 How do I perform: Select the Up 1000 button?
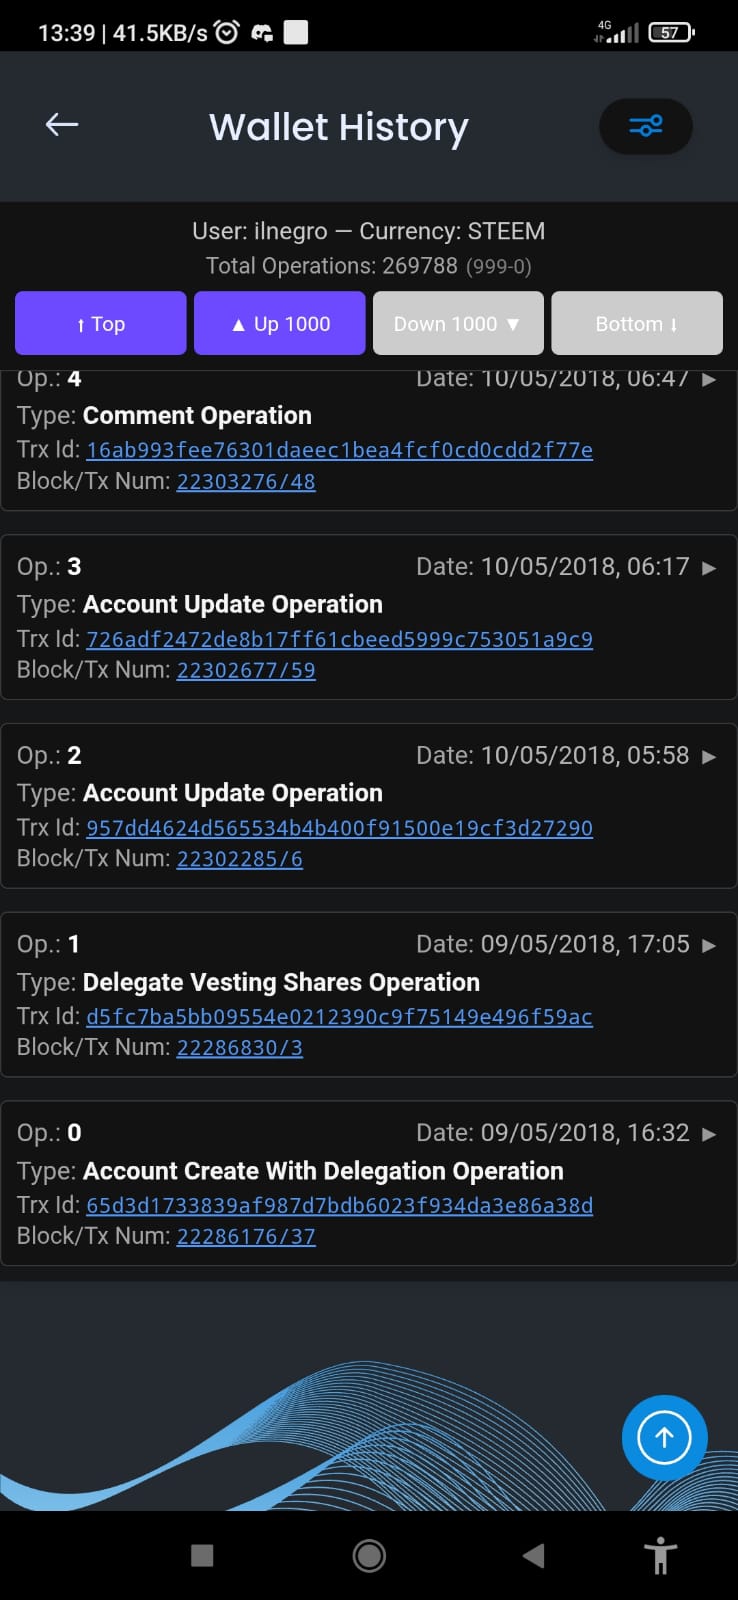pos(279,323)
